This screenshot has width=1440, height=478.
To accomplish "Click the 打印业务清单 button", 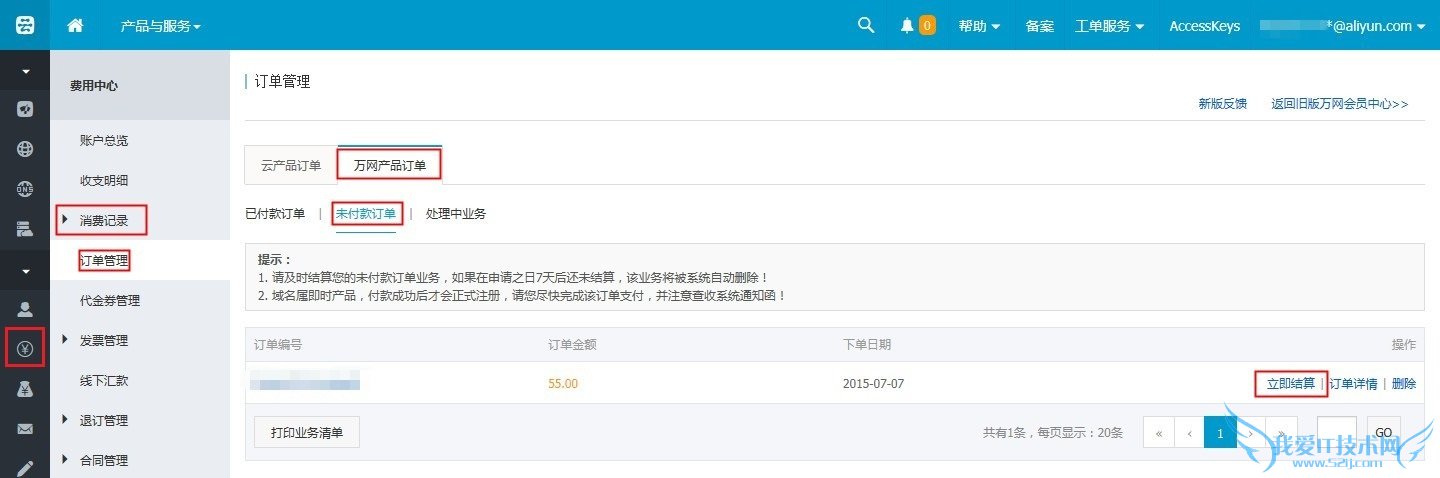I will pyautogui.click(x=307, y=433).
